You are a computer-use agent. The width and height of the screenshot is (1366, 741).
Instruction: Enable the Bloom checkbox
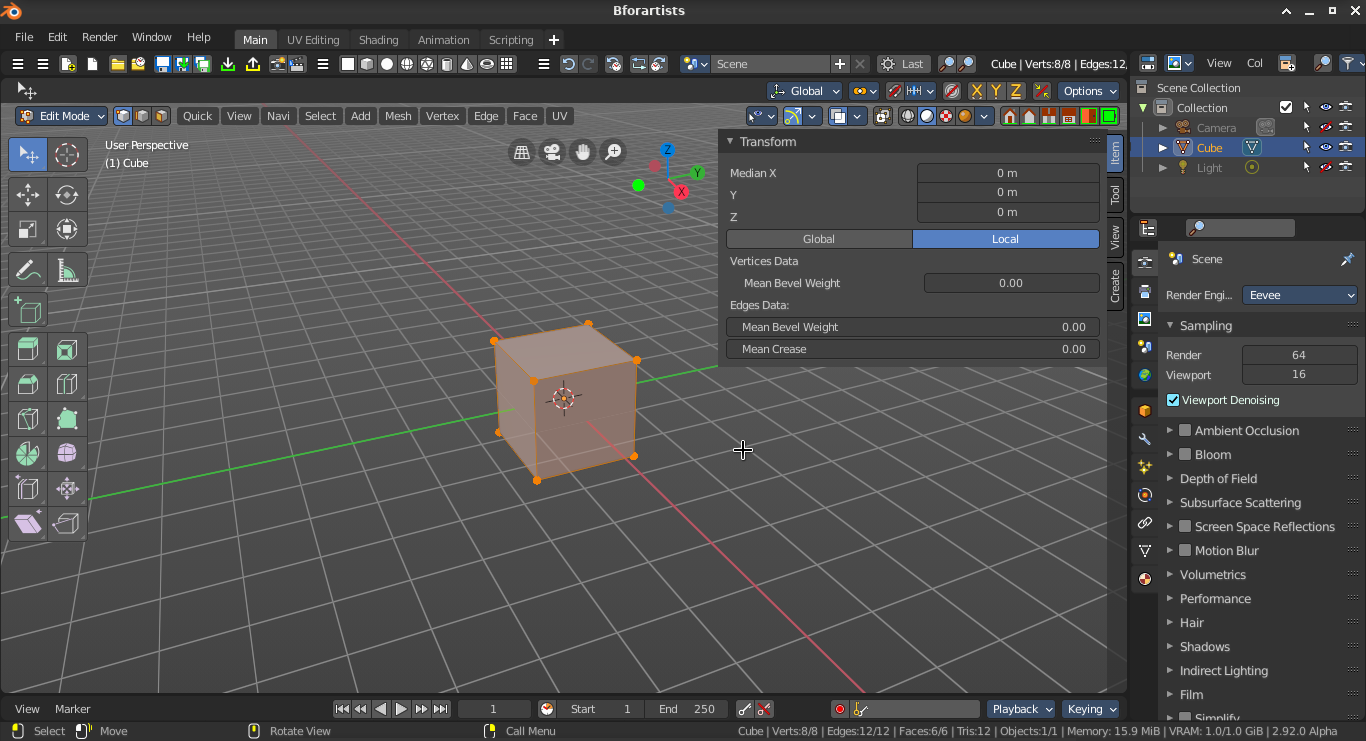click(x=1185, y=454)
